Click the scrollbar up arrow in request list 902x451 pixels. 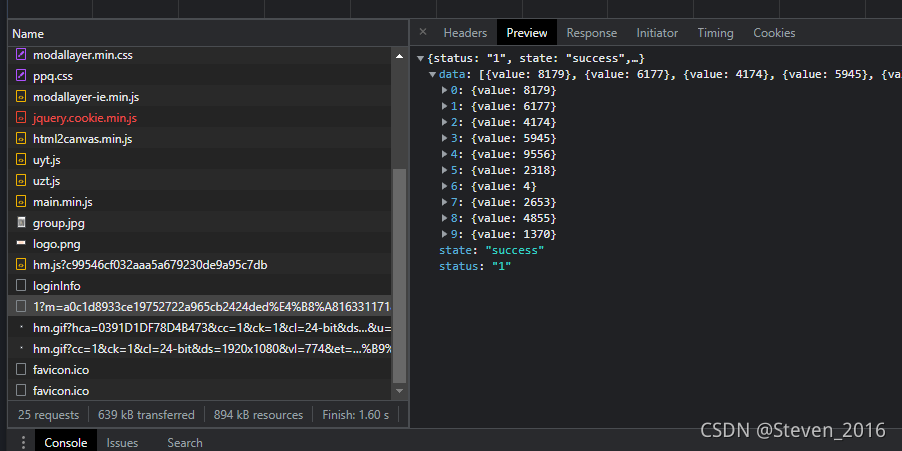click(x=399, y=56)
